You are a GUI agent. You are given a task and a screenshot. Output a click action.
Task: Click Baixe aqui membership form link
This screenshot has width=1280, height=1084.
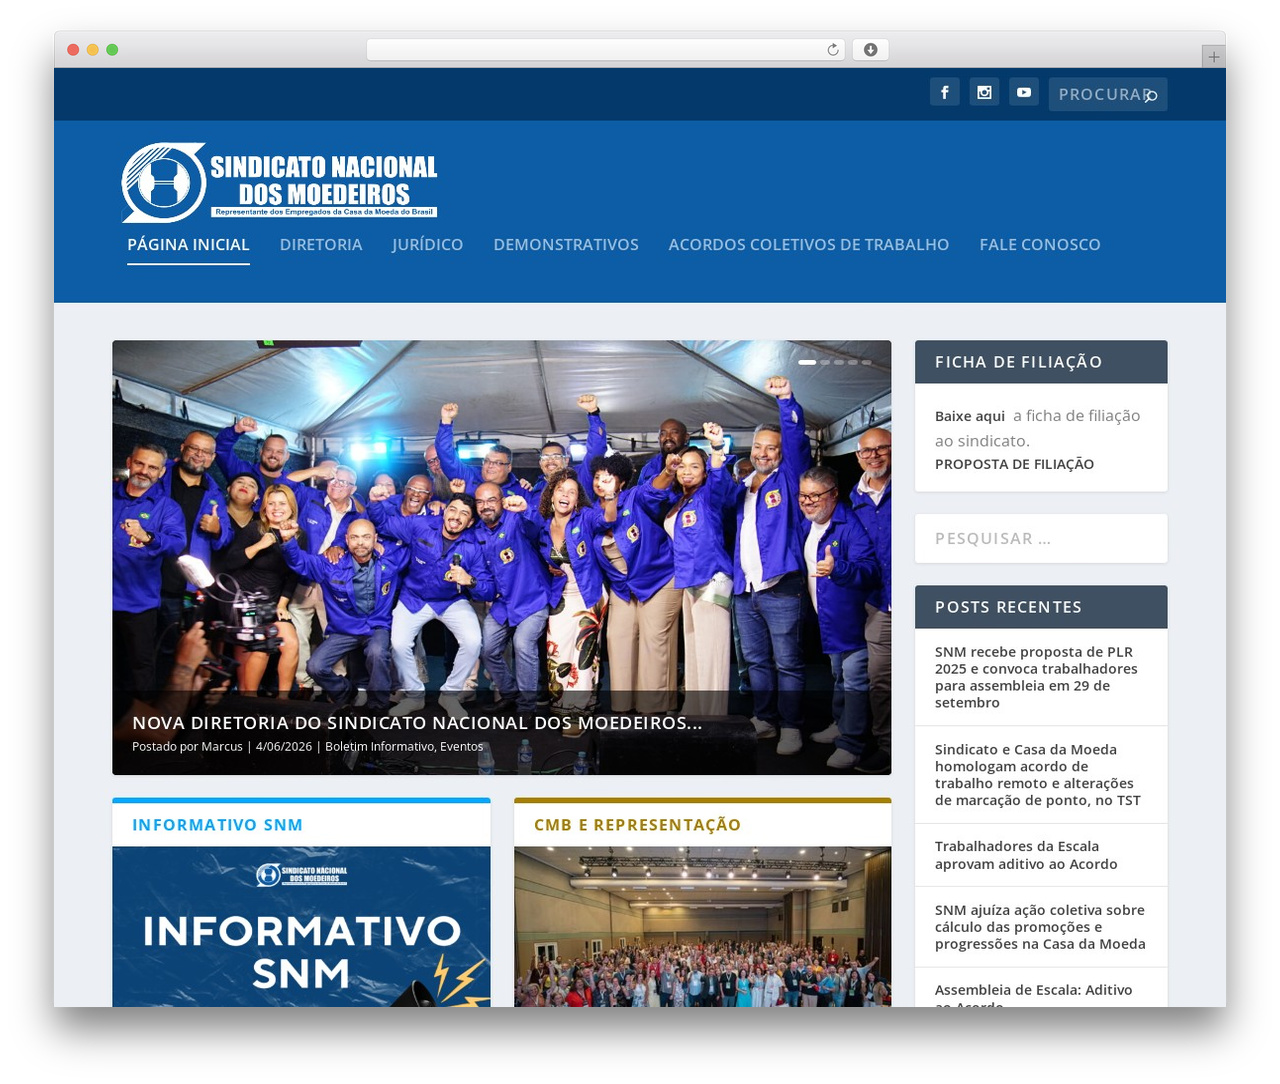[x=970, y=416]
